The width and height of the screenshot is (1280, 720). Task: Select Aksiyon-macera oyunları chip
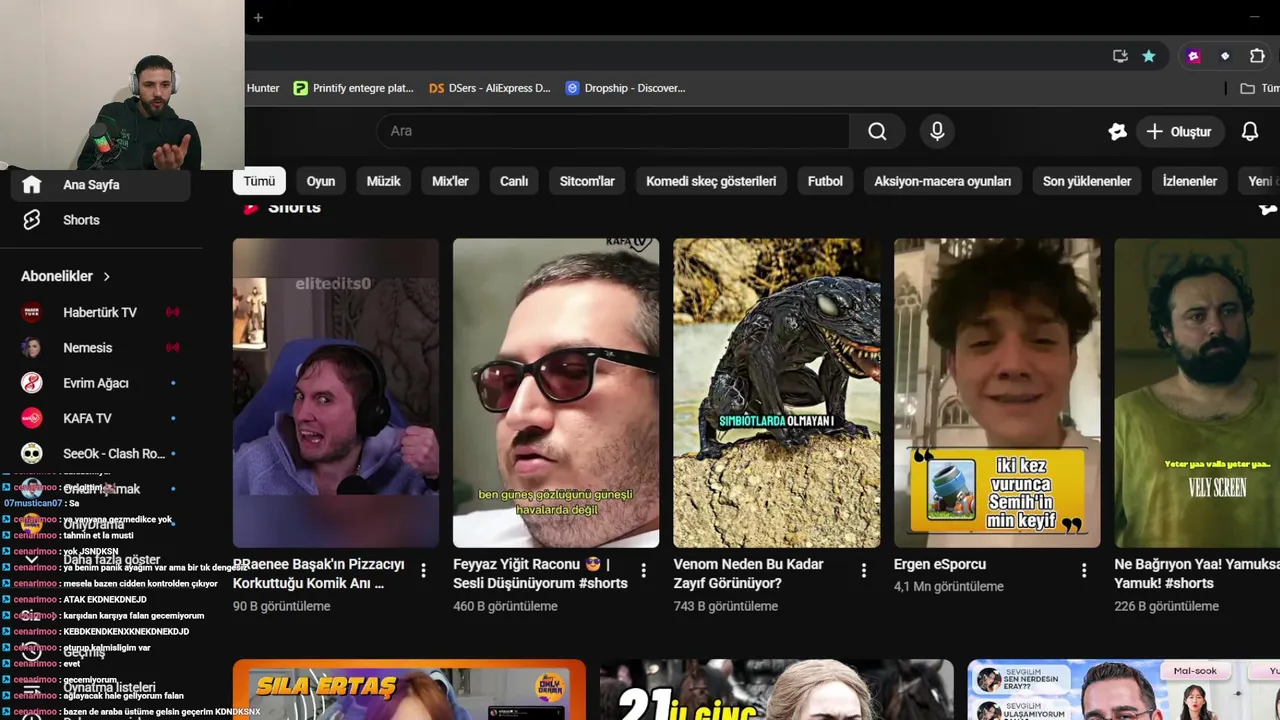942,181
